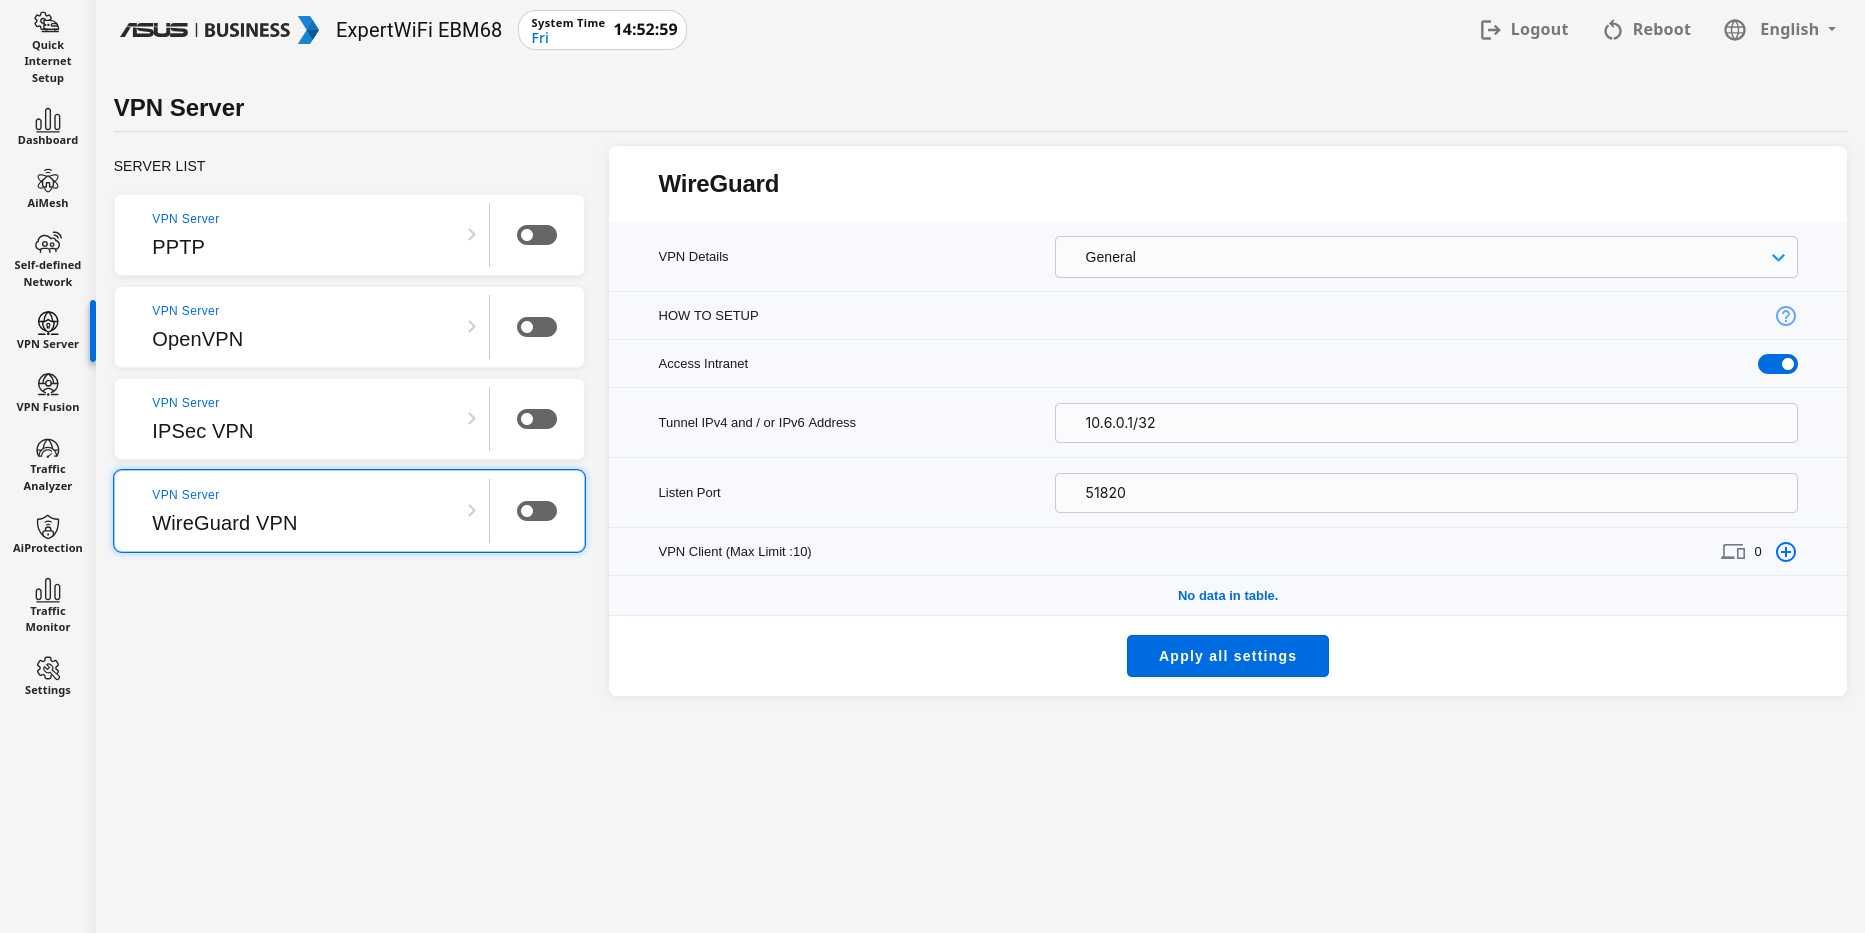Click the Reboot power icon

[x=1612, y=30]
